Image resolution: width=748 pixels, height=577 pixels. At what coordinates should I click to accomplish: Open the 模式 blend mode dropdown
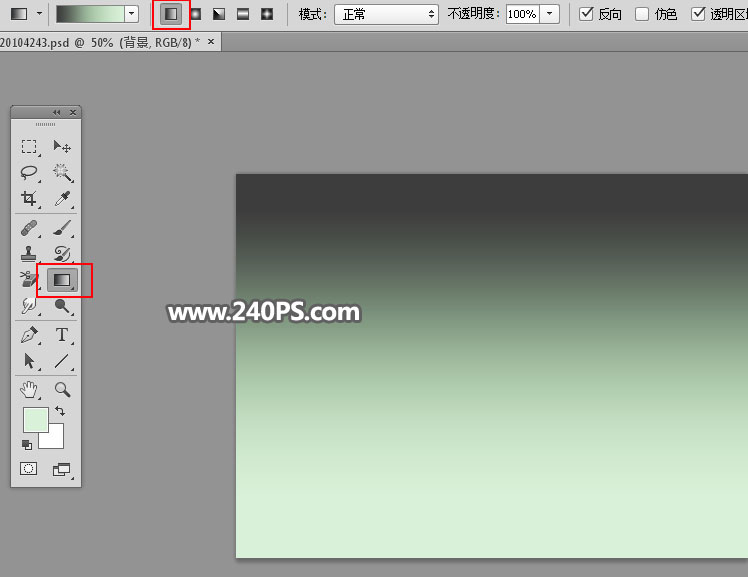coord(386,14)
